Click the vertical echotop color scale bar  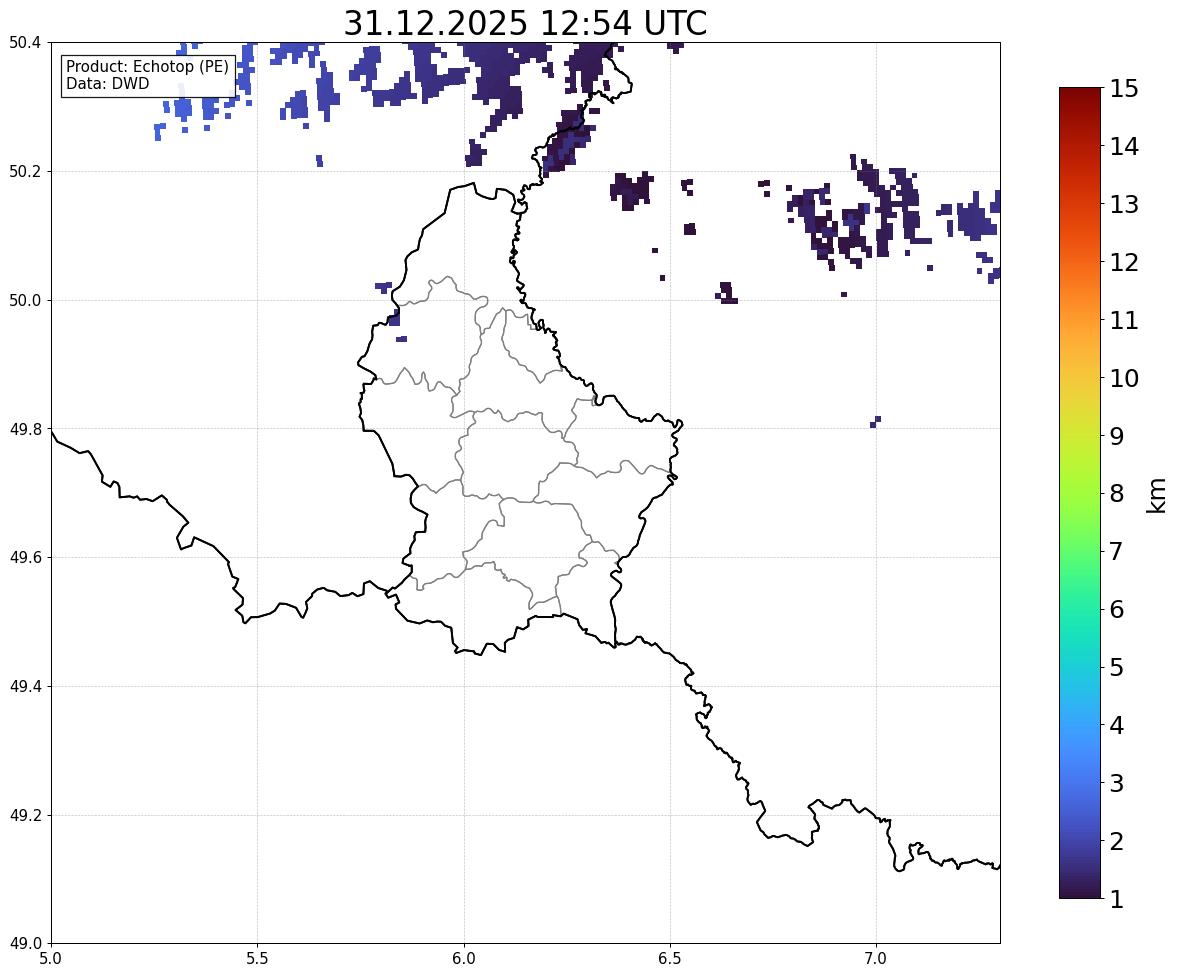1080,493
